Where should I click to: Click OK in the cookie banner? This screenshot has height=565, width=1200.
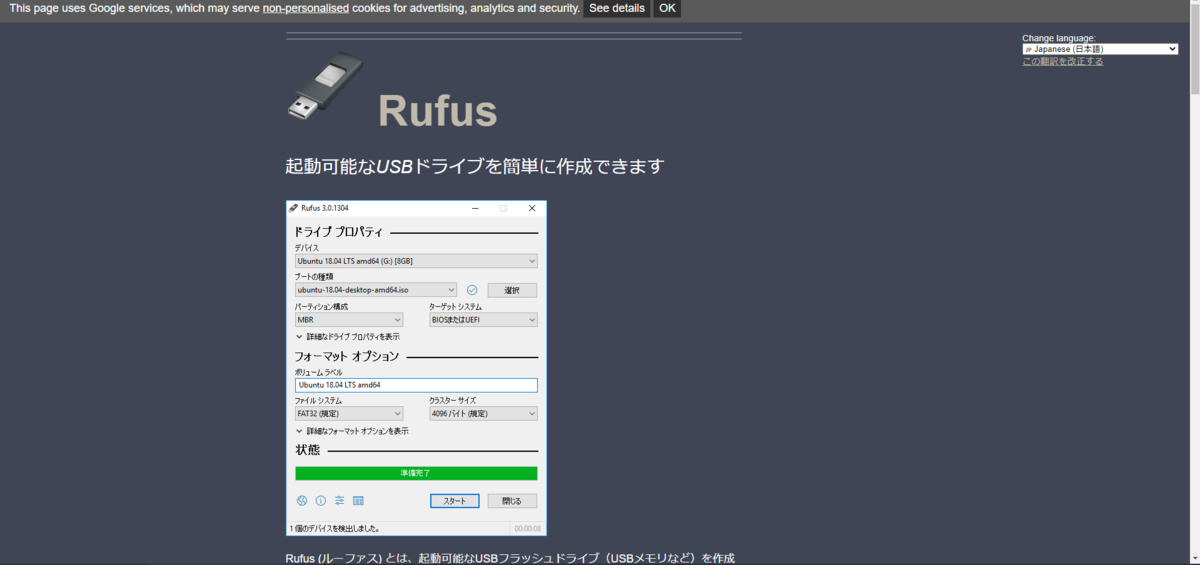(x=667, y=8)
